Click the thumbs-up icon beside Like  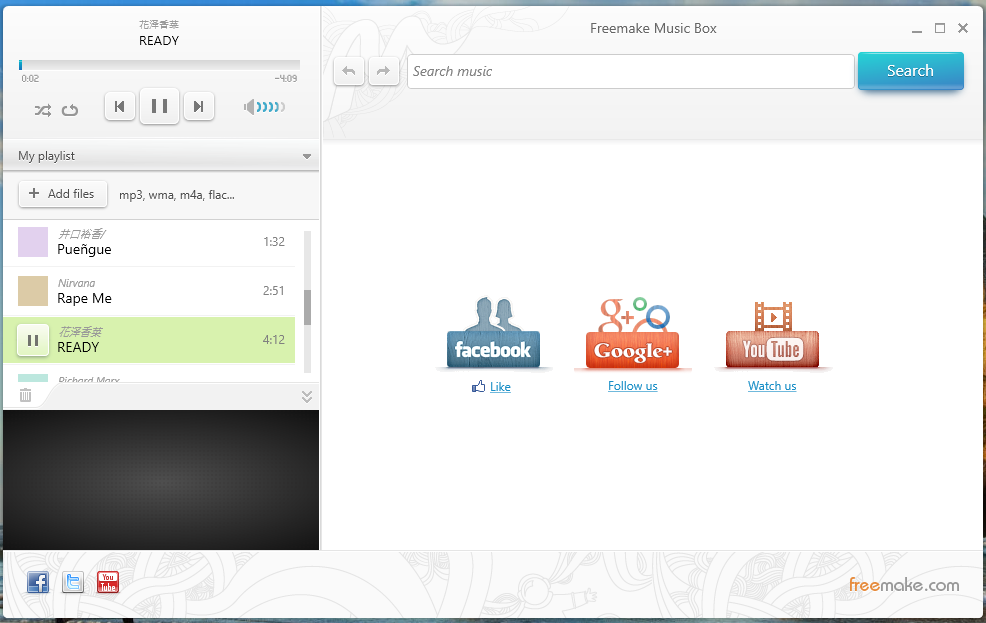479,386
